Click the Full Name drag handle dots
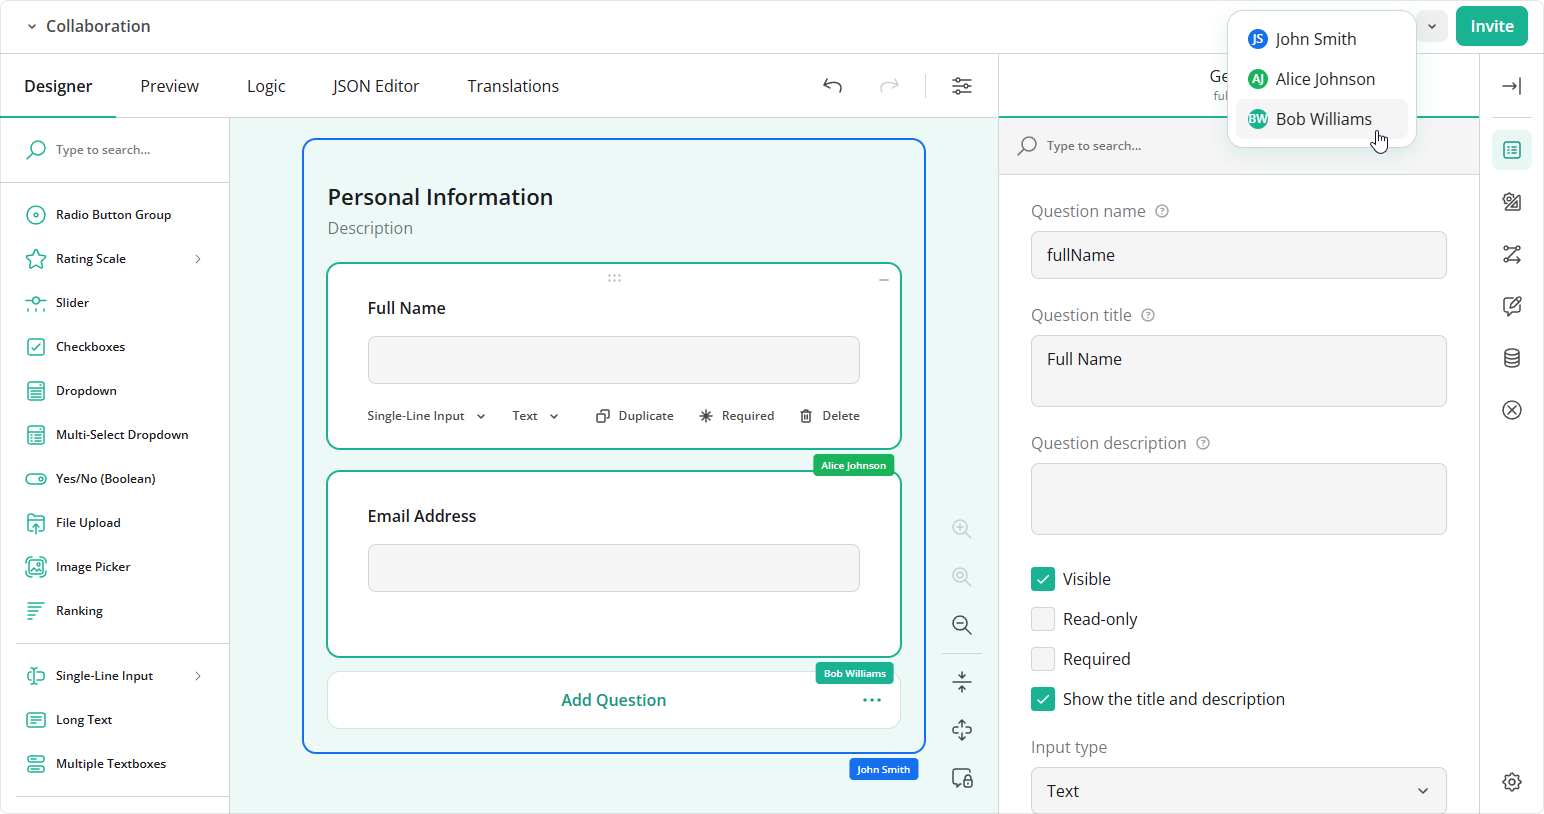Screen dimensions: 1544x814 coord(614,278)
